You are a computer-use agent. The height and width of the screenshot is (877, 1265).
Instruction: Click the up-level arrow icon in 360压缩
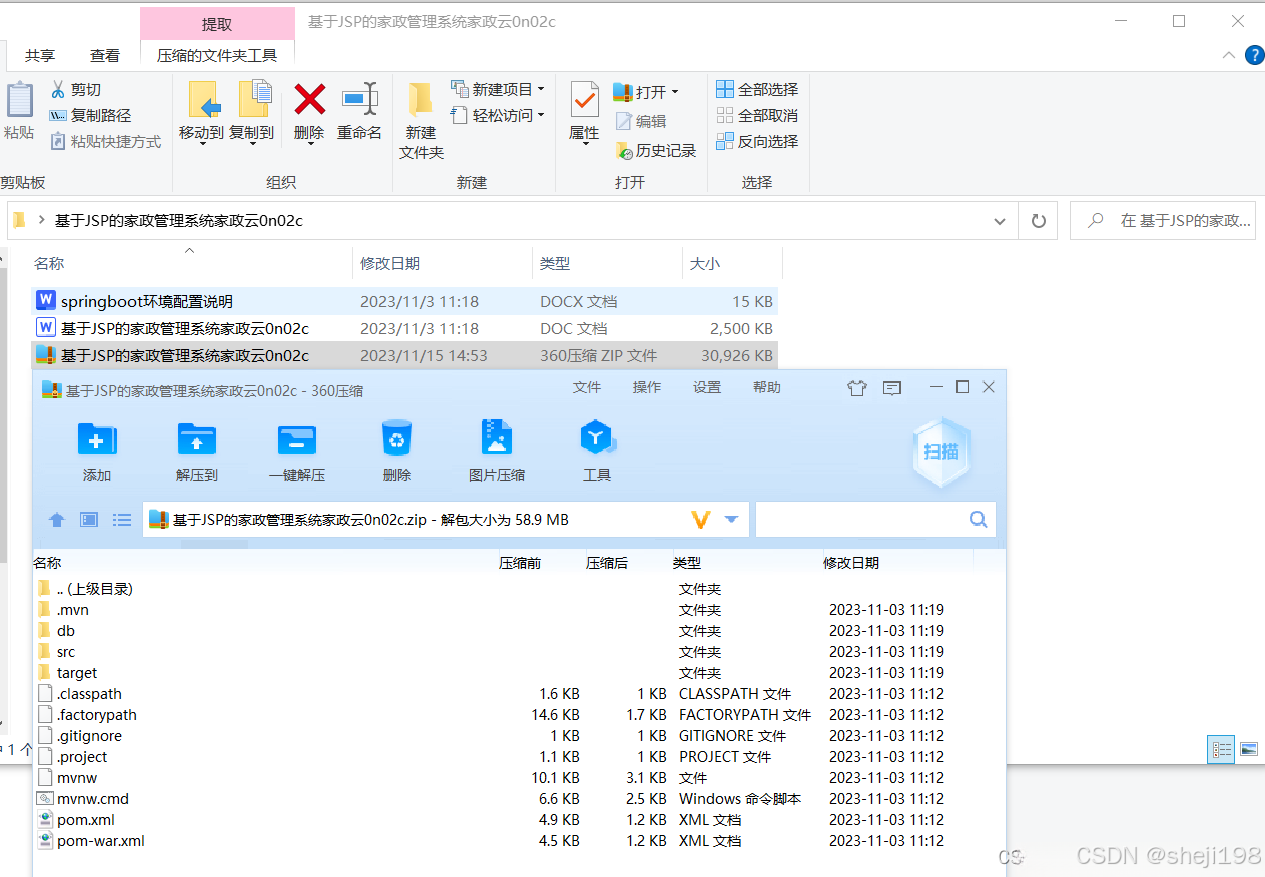tap(56, 519)
